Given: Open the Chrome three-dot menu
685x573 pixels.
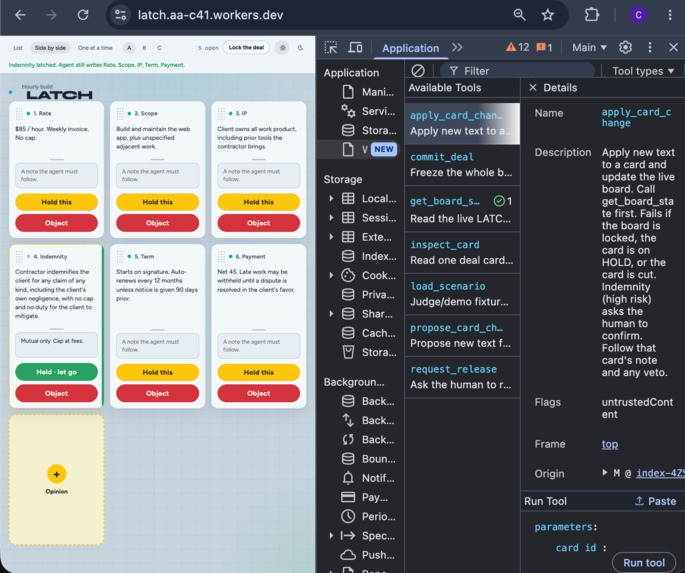Looking at the screenshot, I should pyautogui.click(x=670, y=15).
